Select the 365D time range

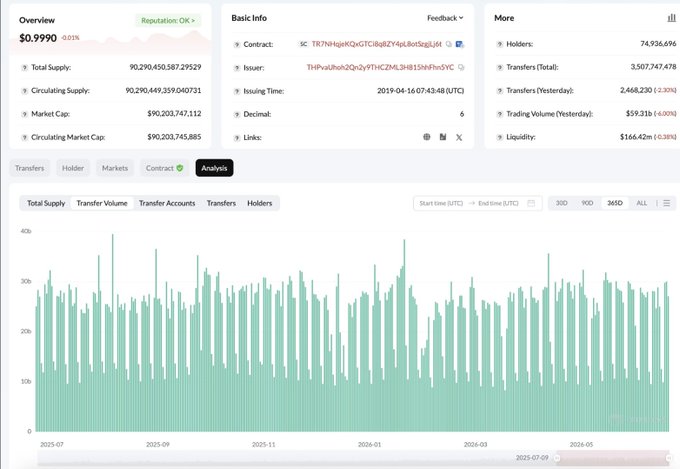pyautogui.click(x=615, y=203)
